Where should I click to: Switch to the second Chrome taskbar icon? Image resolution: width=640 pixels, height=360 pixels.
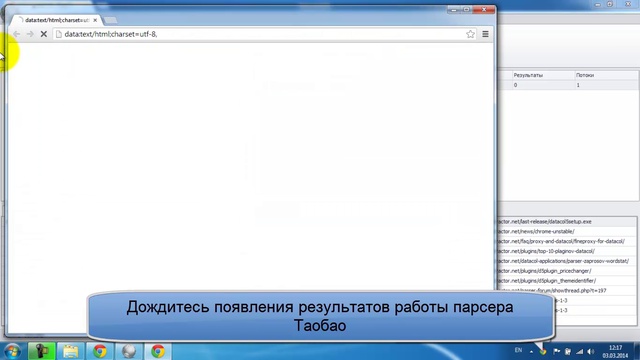pyautogui.click(x=158, y=351)
